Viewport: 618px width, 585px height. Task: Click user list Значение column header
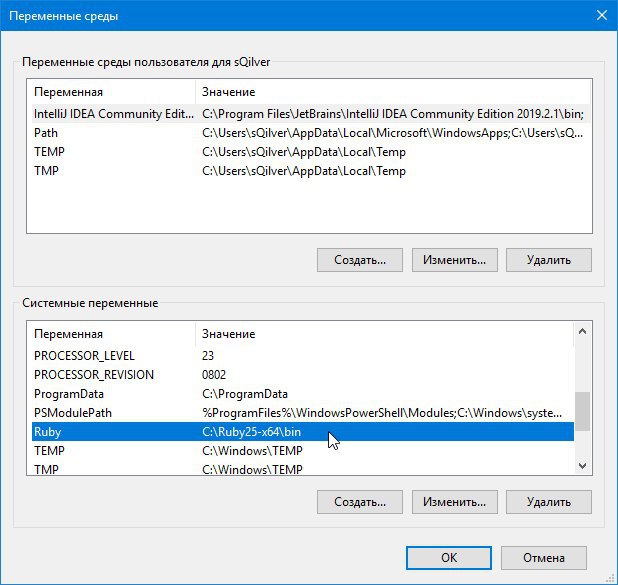[393, 92]
